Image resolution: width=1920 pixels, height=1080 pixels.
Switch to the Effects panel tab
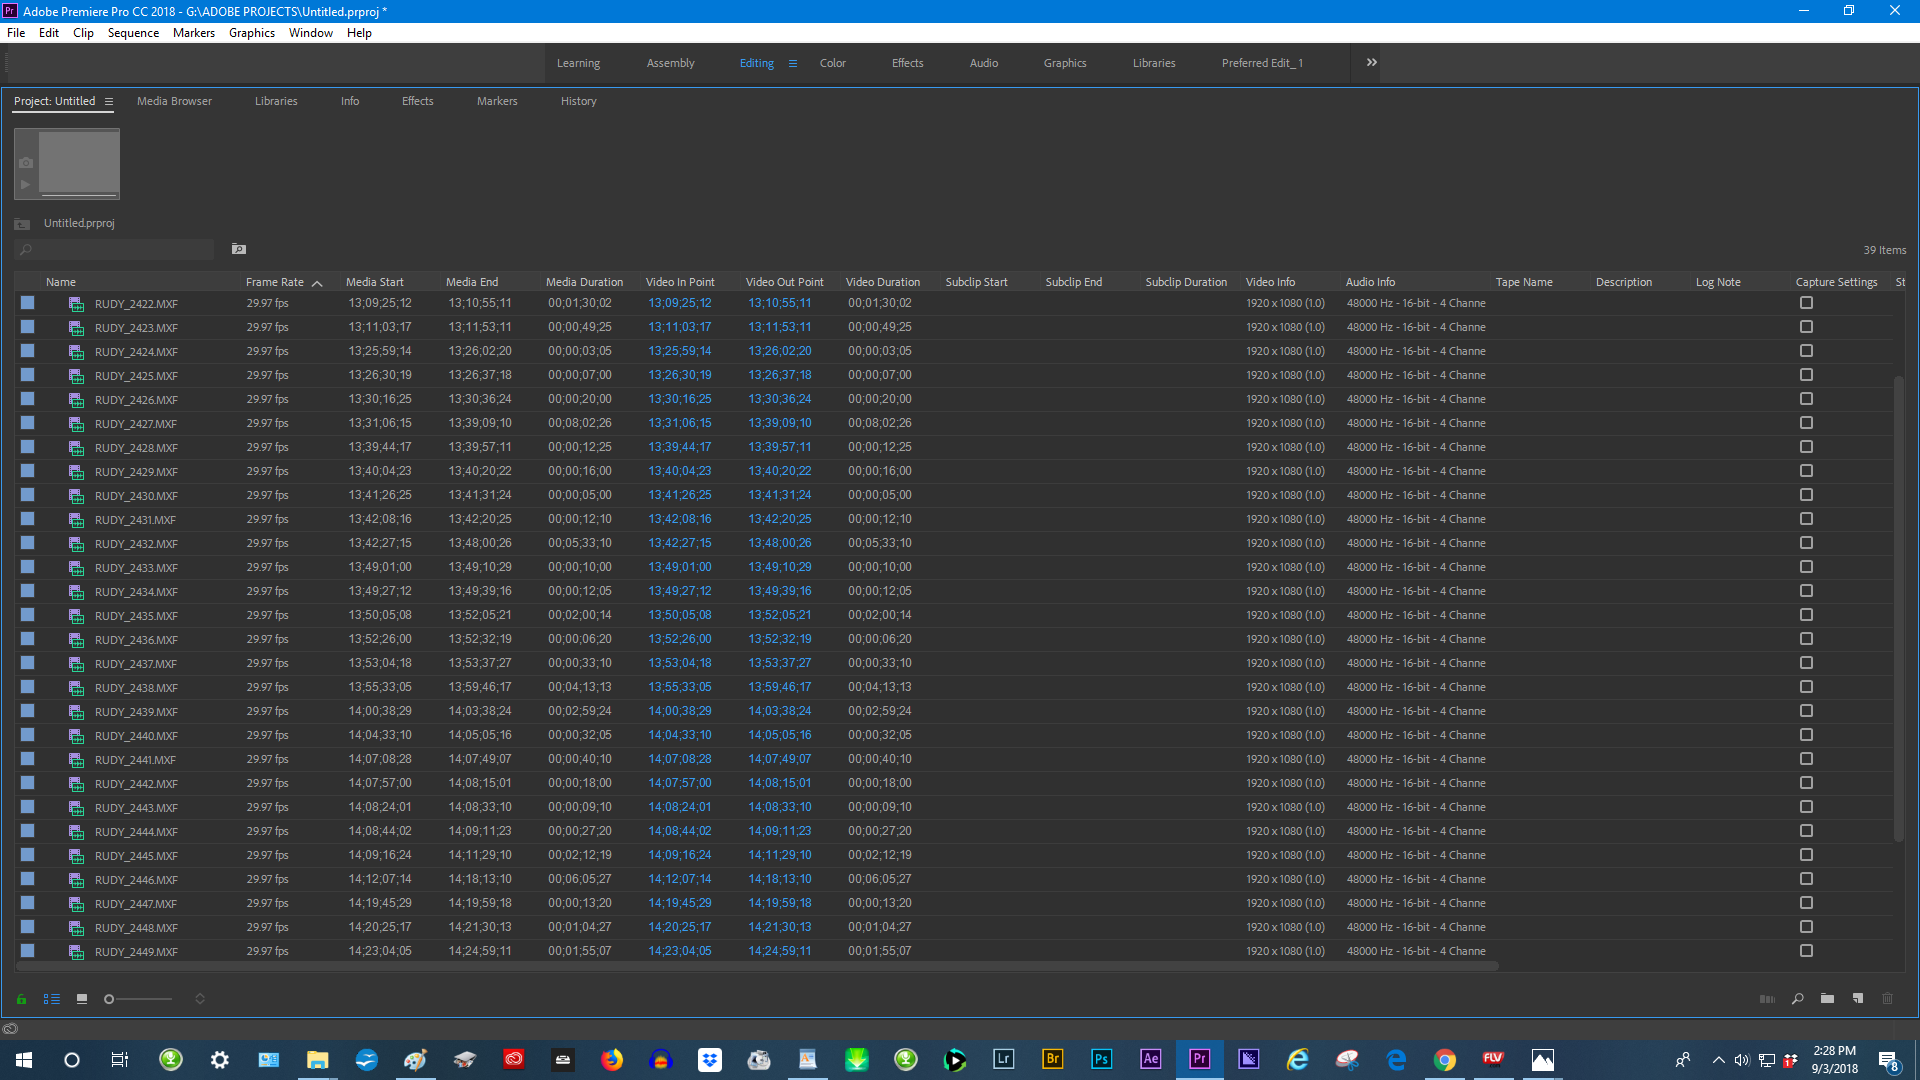pos(418,101)
